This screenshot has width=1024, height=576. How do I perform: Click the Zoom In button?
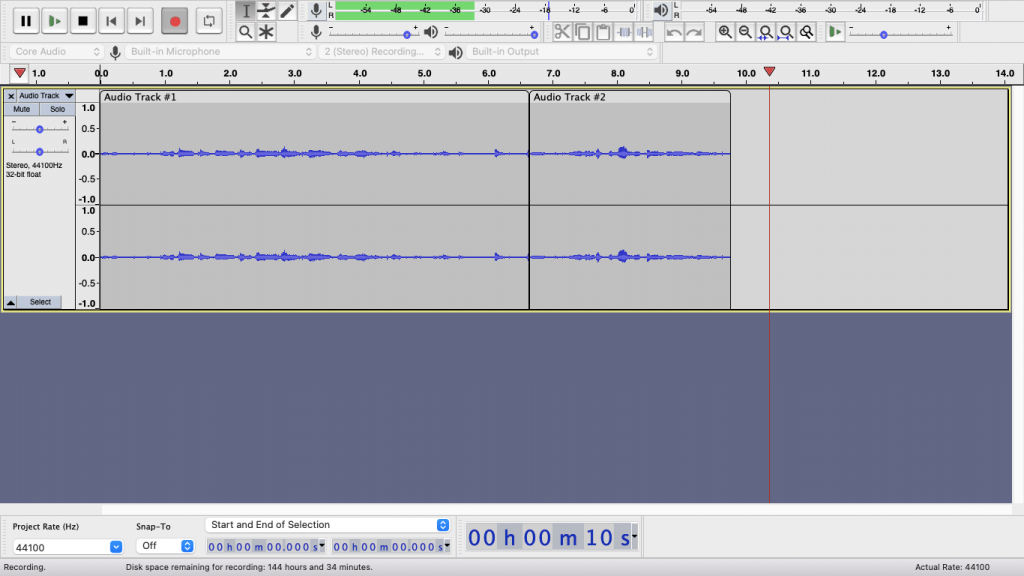point(725,31)
